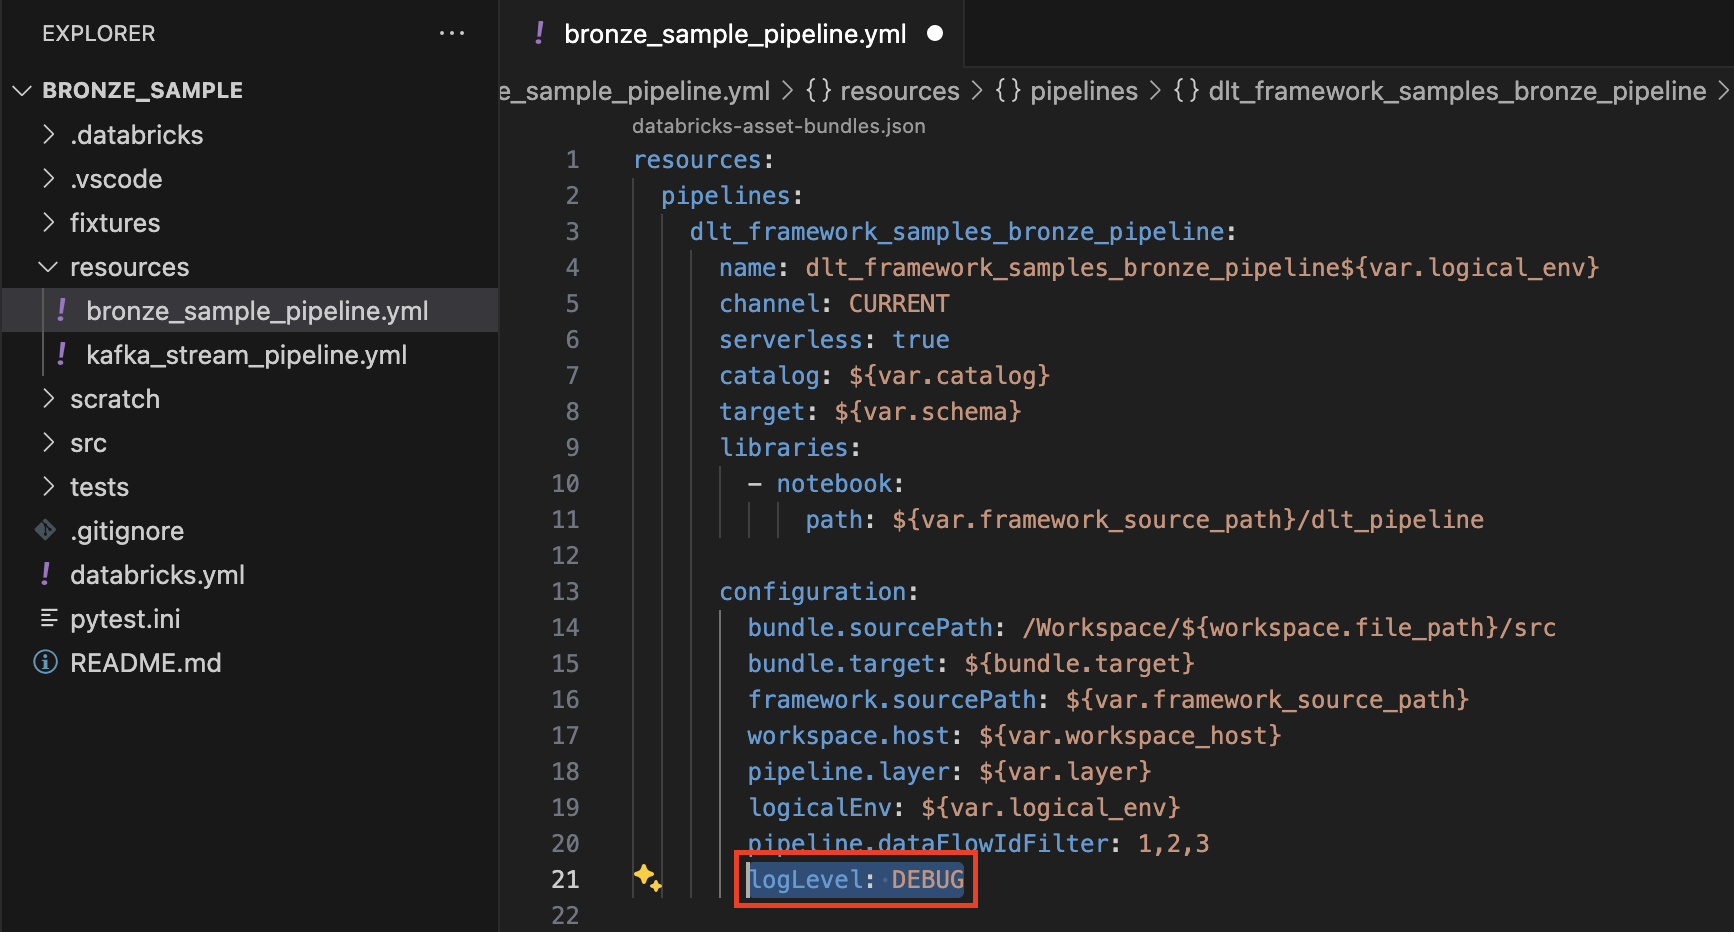1734x932 pixels.
Task: Click the YAML icon next to kafka_stream_pipeline.yml
Action: (61, 354)
